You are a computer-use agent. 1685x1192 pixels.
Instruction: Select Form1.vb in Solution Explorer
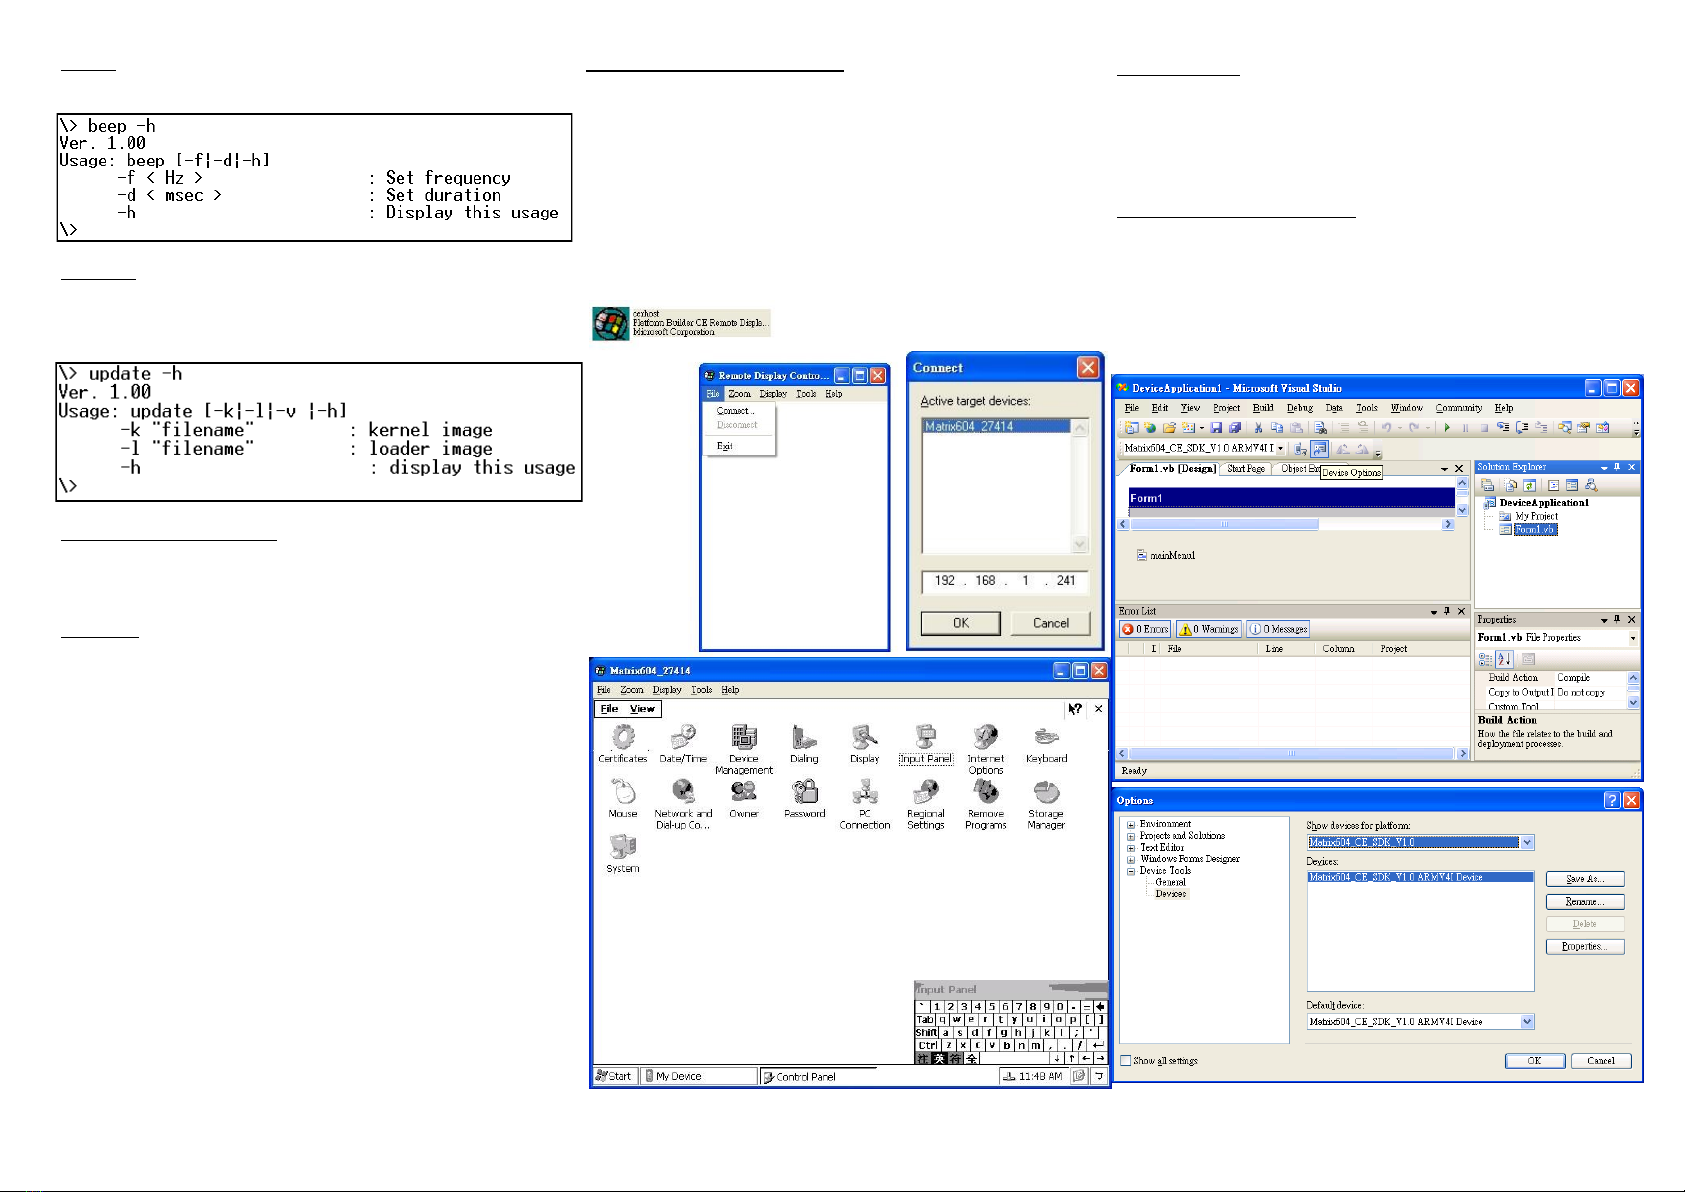click(1534, 530)
